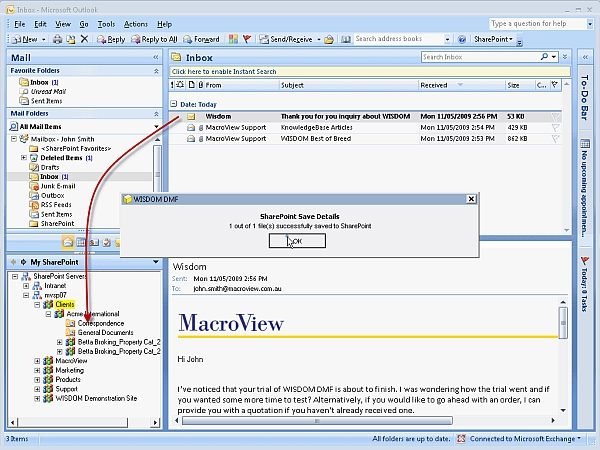Viewport: 600px width, 450px height.
Task: Open the Actions menu
Action: (x=135, y=24)
